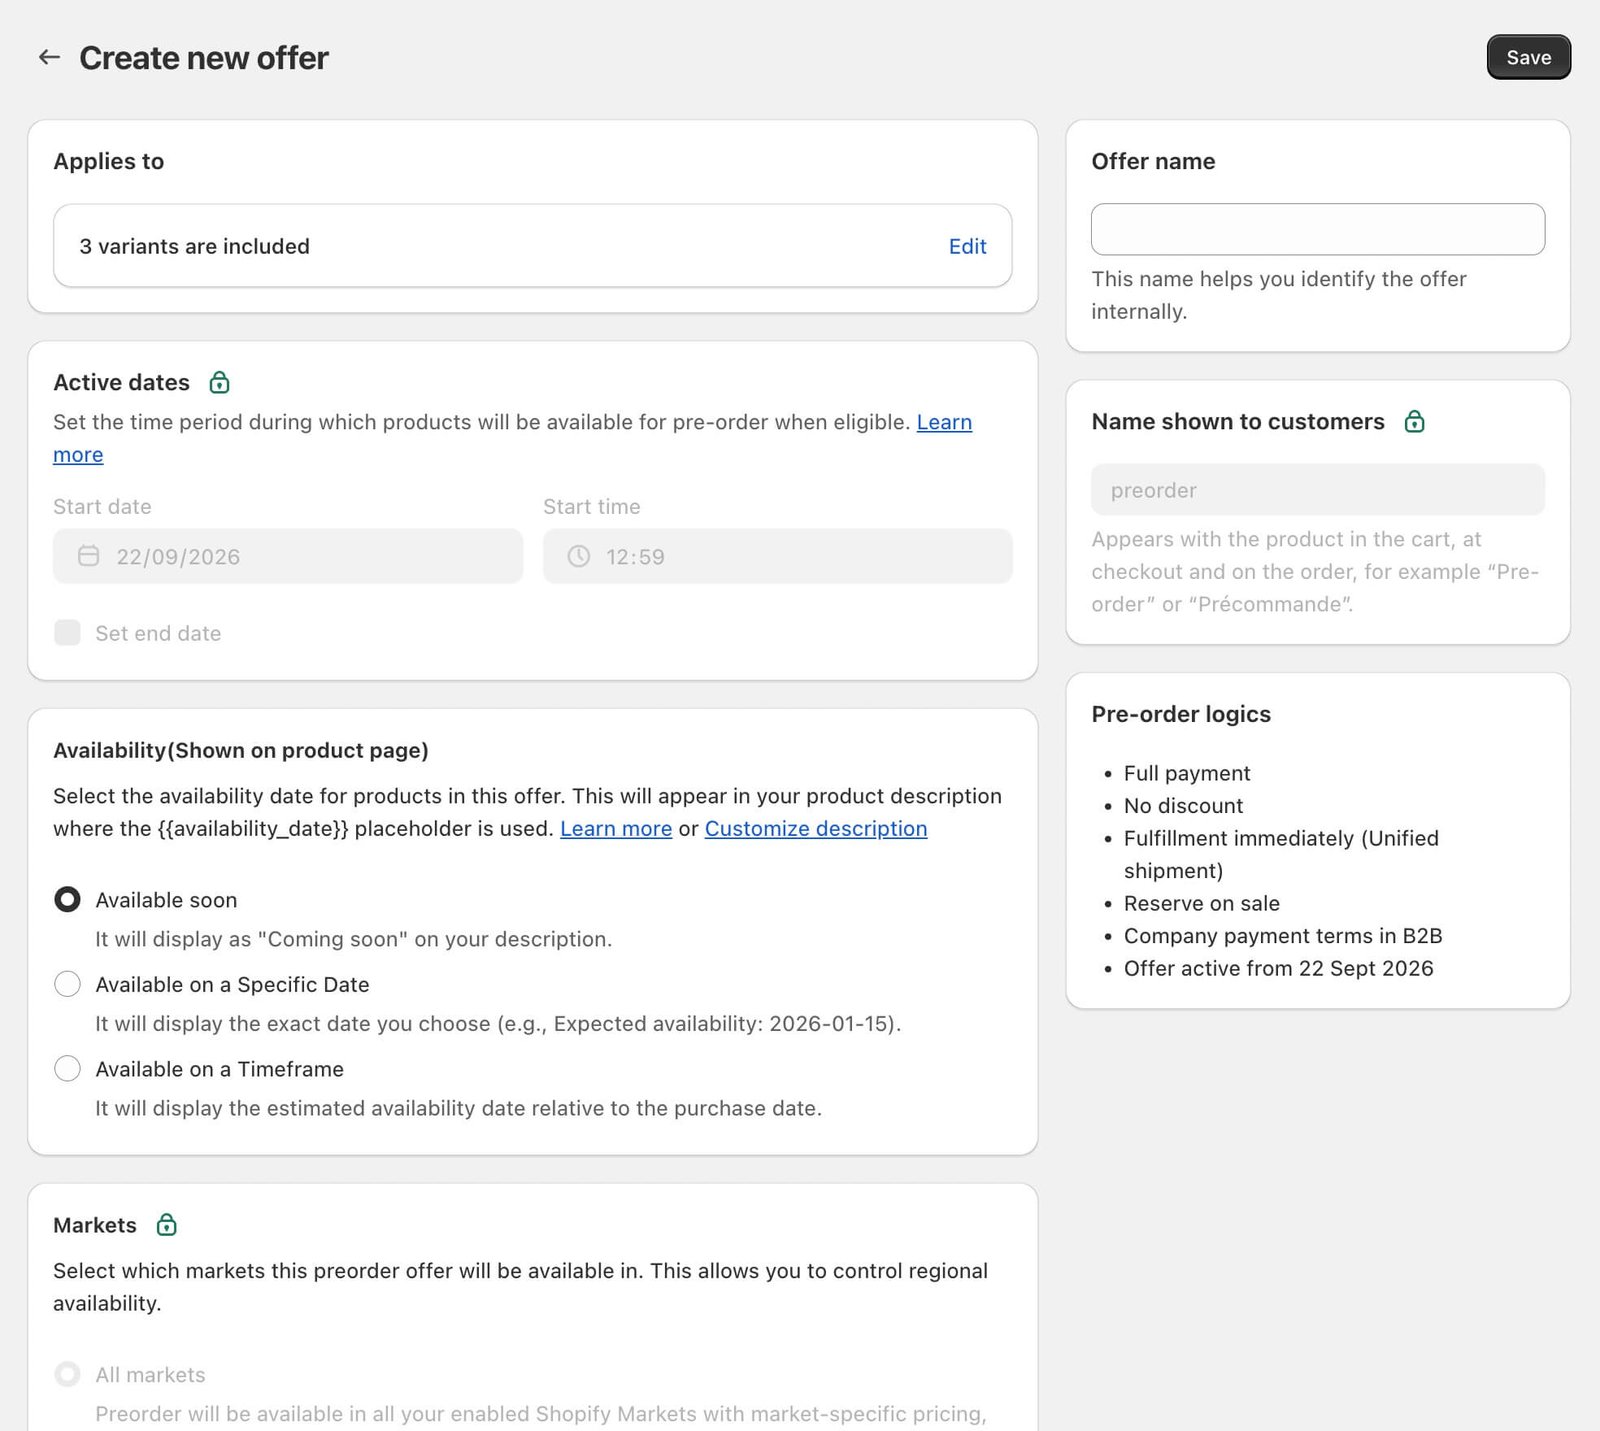
Task: Tick the Set end date checkbox
Action: [67, 632]
